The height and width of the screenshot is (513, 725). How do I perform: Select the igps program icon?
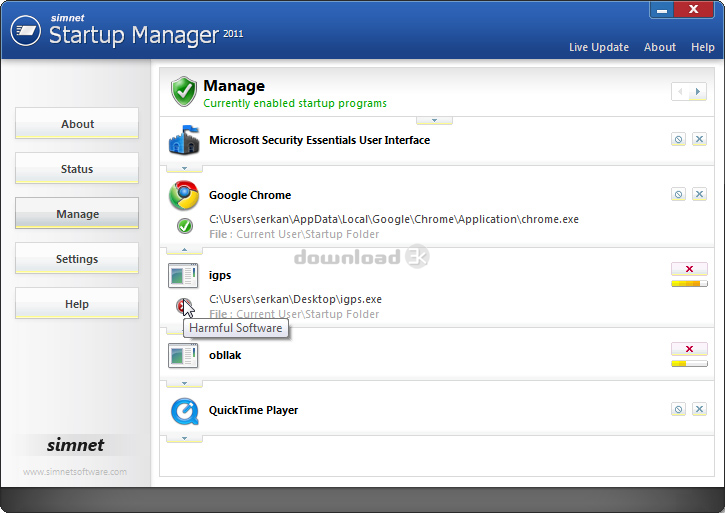coord(183,275)
